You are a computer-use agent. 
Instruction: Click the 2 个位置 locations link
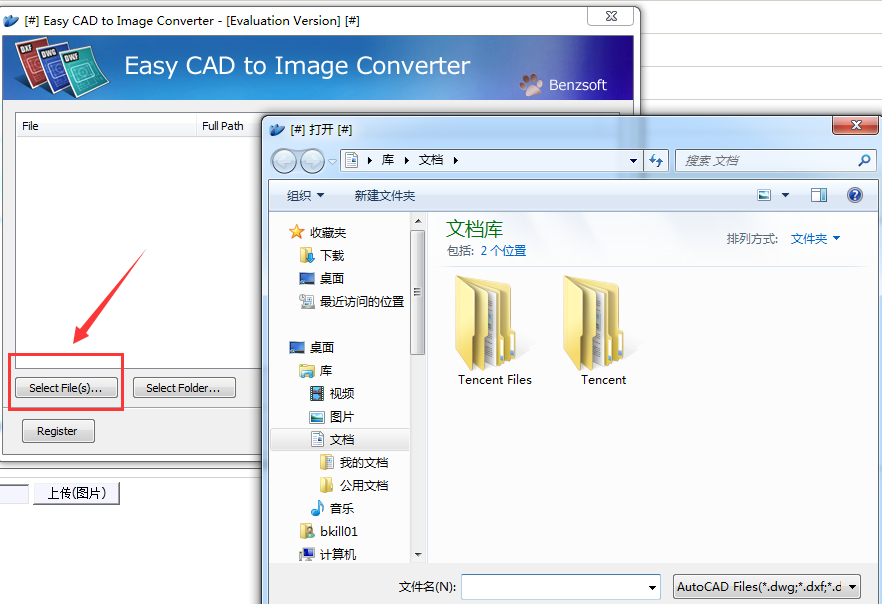(503, 251)
